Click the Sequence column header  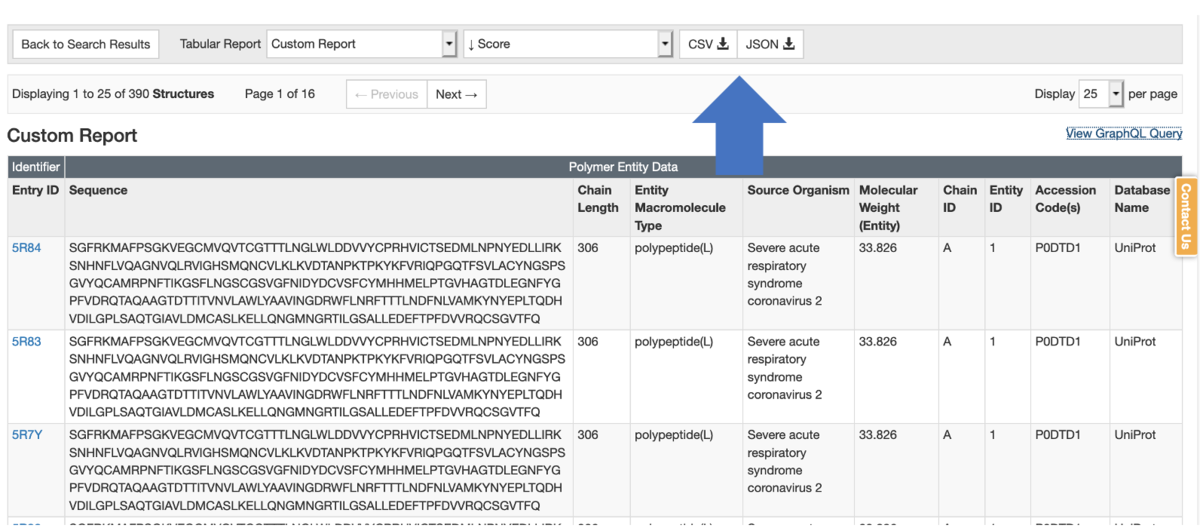click(x=98, y=190)
